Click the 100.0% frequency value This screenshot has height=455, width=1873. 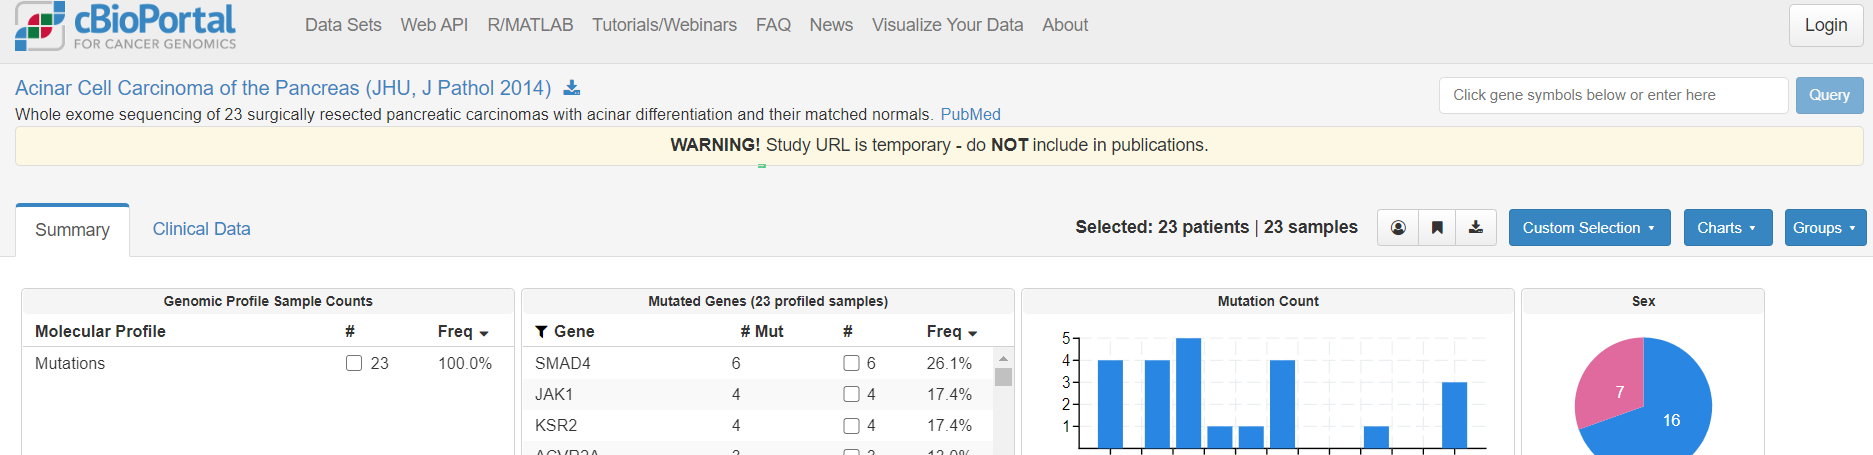click(465, 363)
